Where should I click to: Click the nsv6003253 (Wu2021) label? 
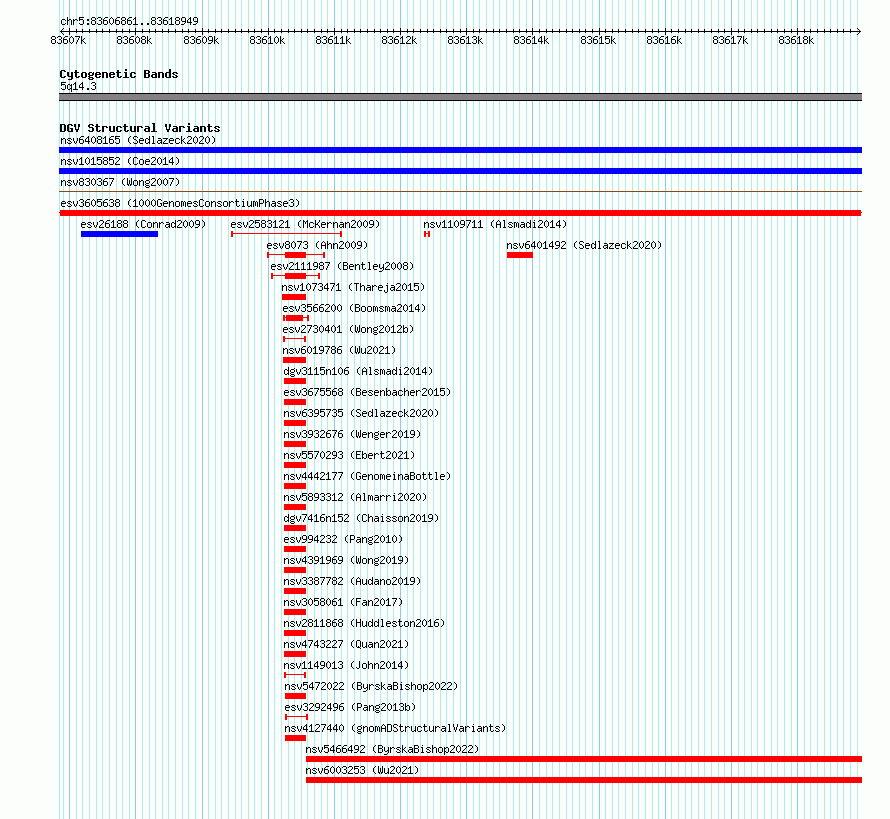pos(362,770)
